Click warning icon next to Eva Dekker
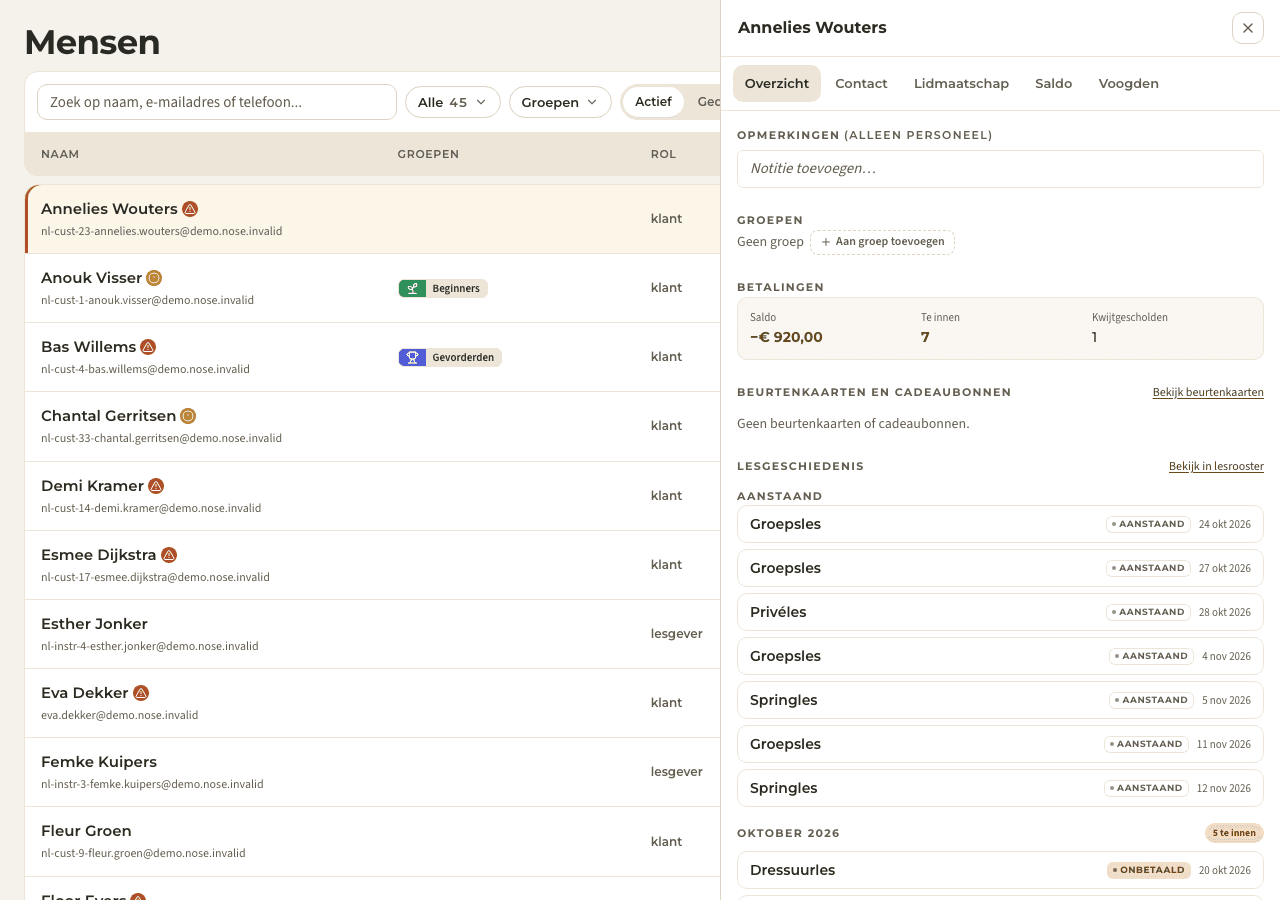The width and height of the screenshot is (1280, 900). tap(141, 693)
